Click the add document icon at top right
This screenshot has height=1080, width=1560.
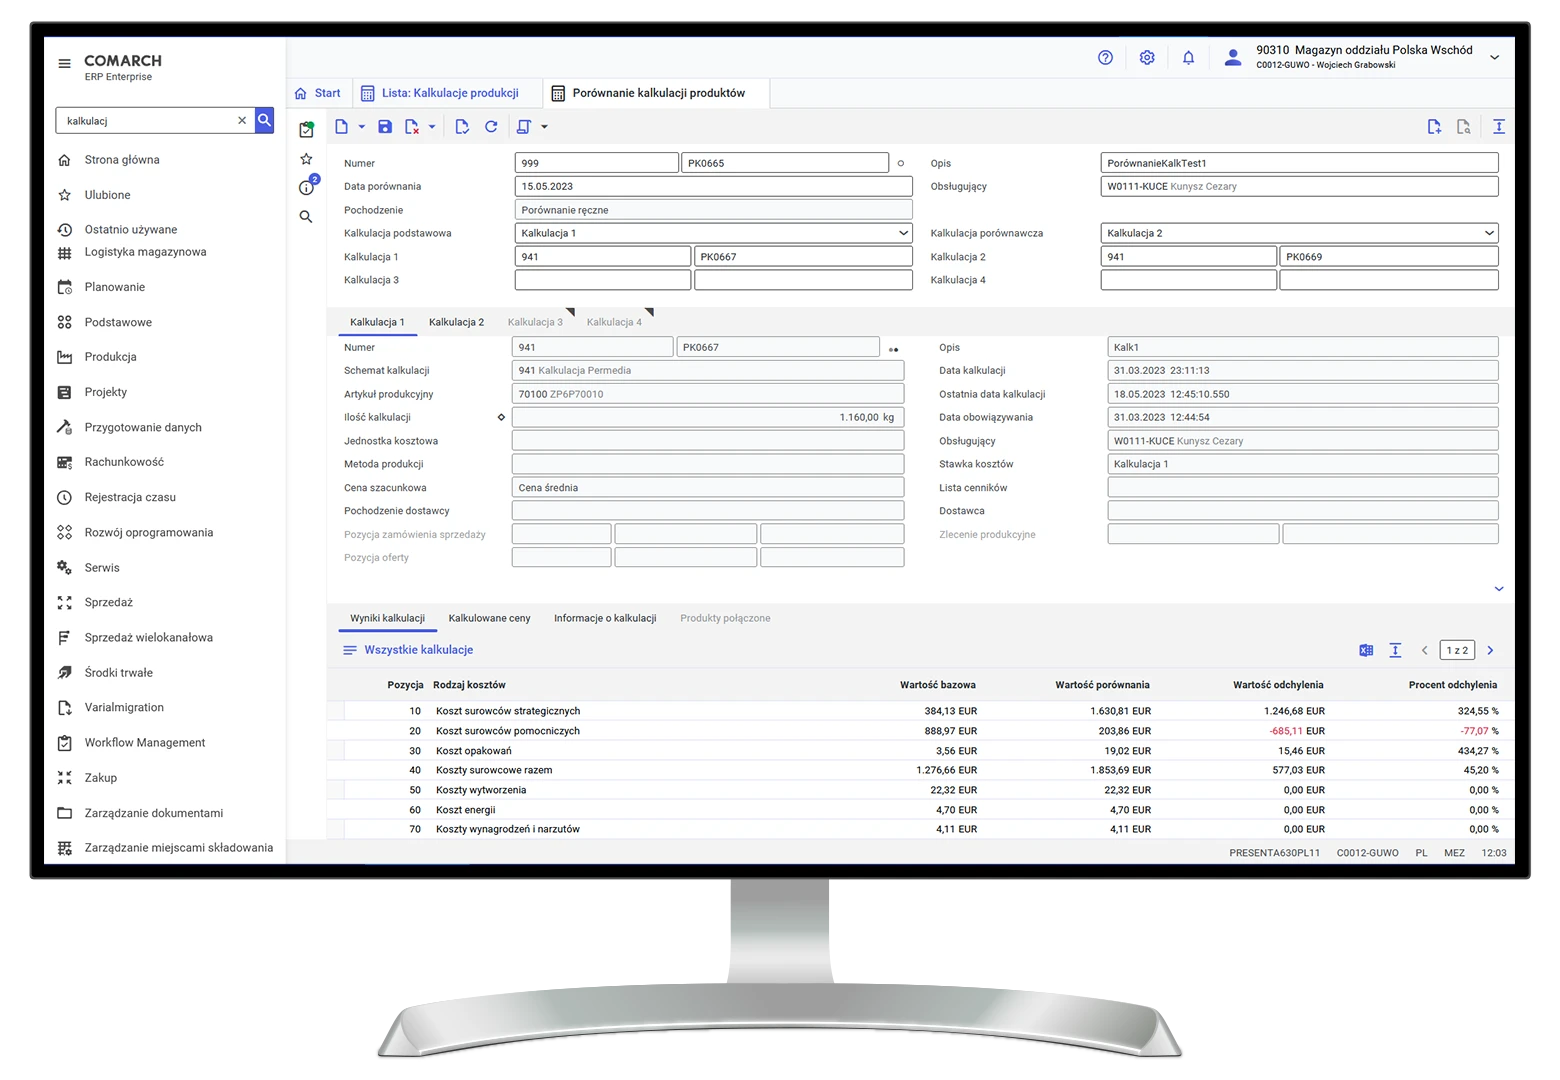coord(1434,127)
